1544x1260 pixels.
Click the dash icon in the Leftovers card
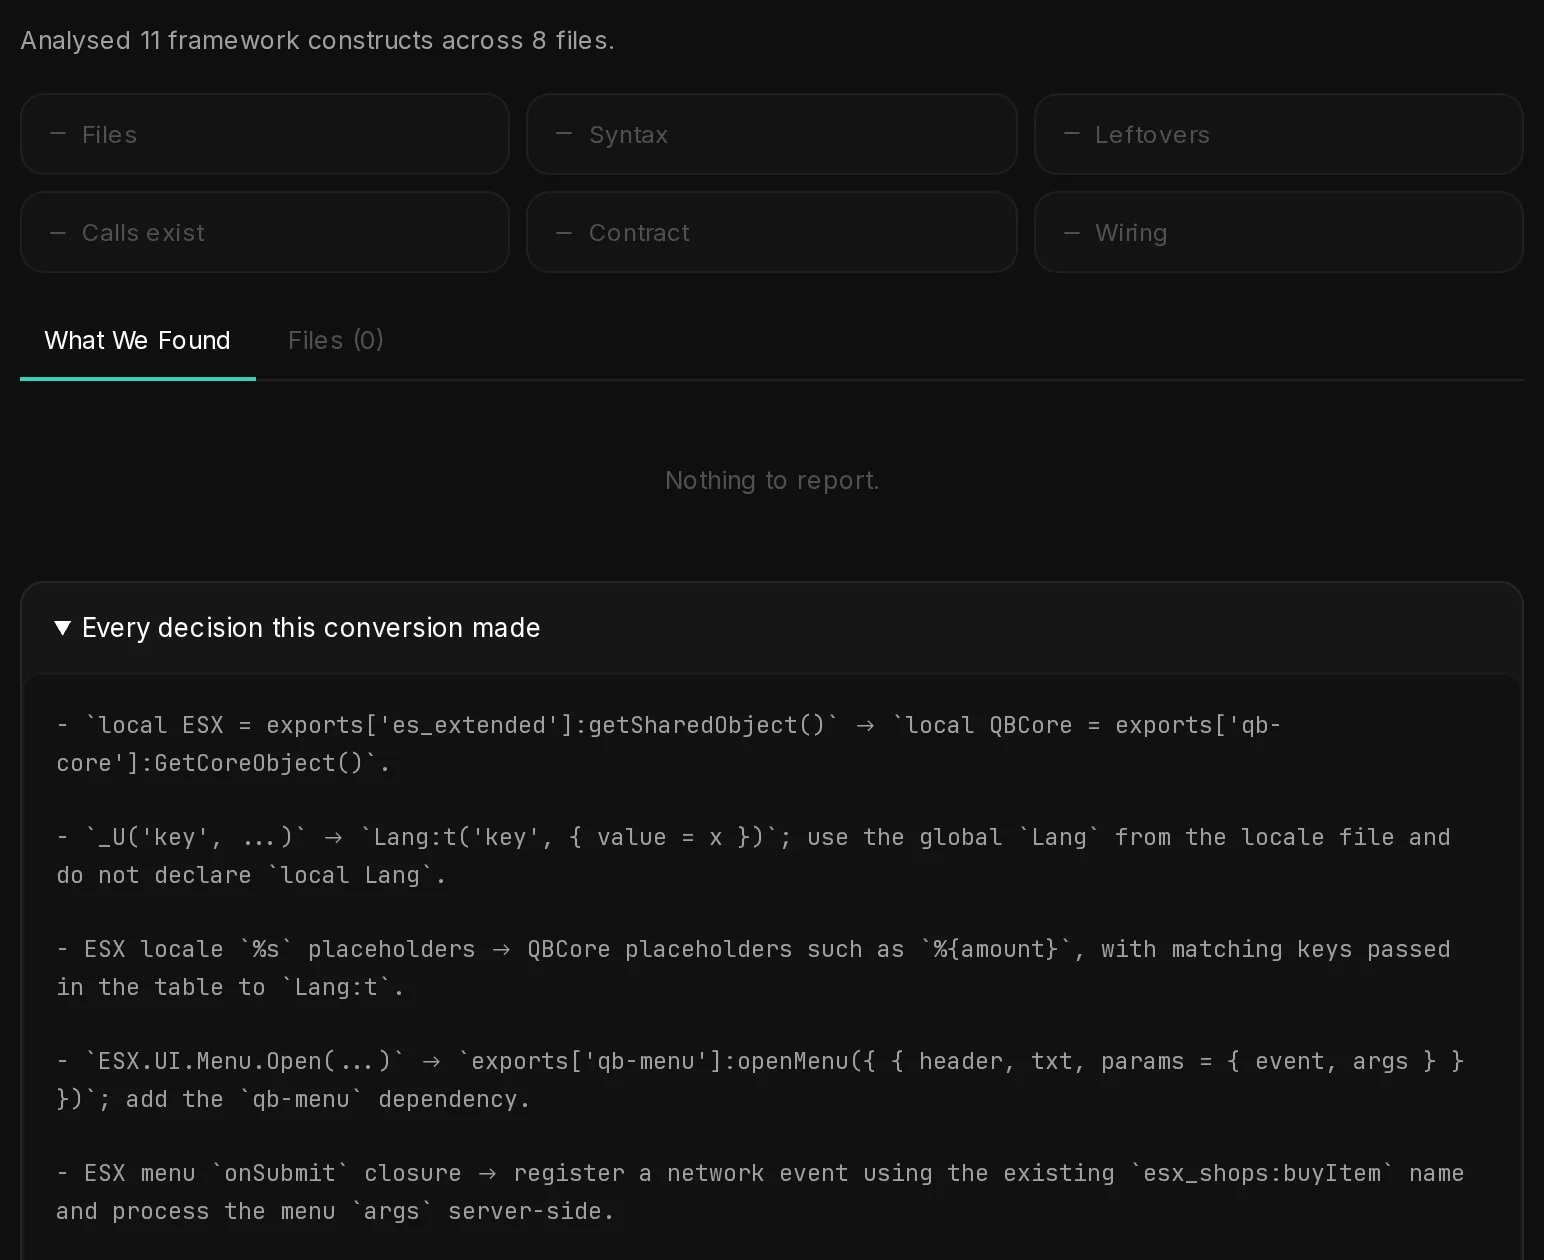pyautogui.click(x=1072, y=134)
